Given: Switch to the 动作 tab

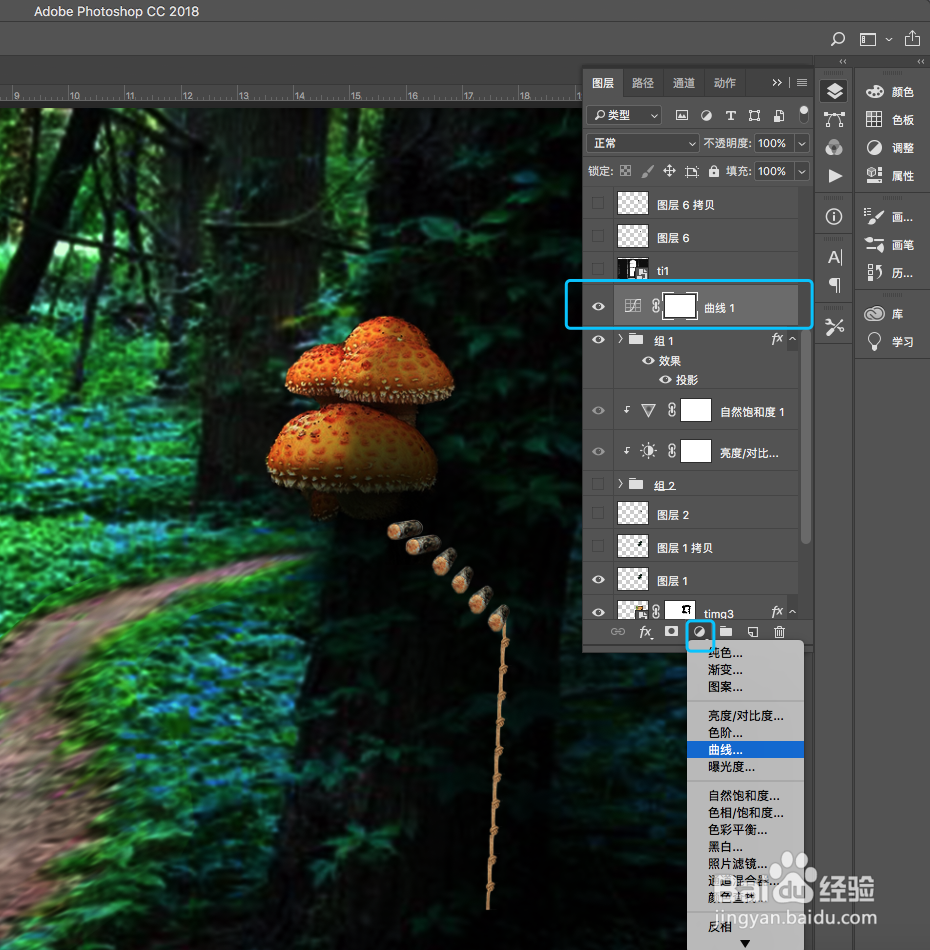Looking at the screenshot, I should 725,83.
